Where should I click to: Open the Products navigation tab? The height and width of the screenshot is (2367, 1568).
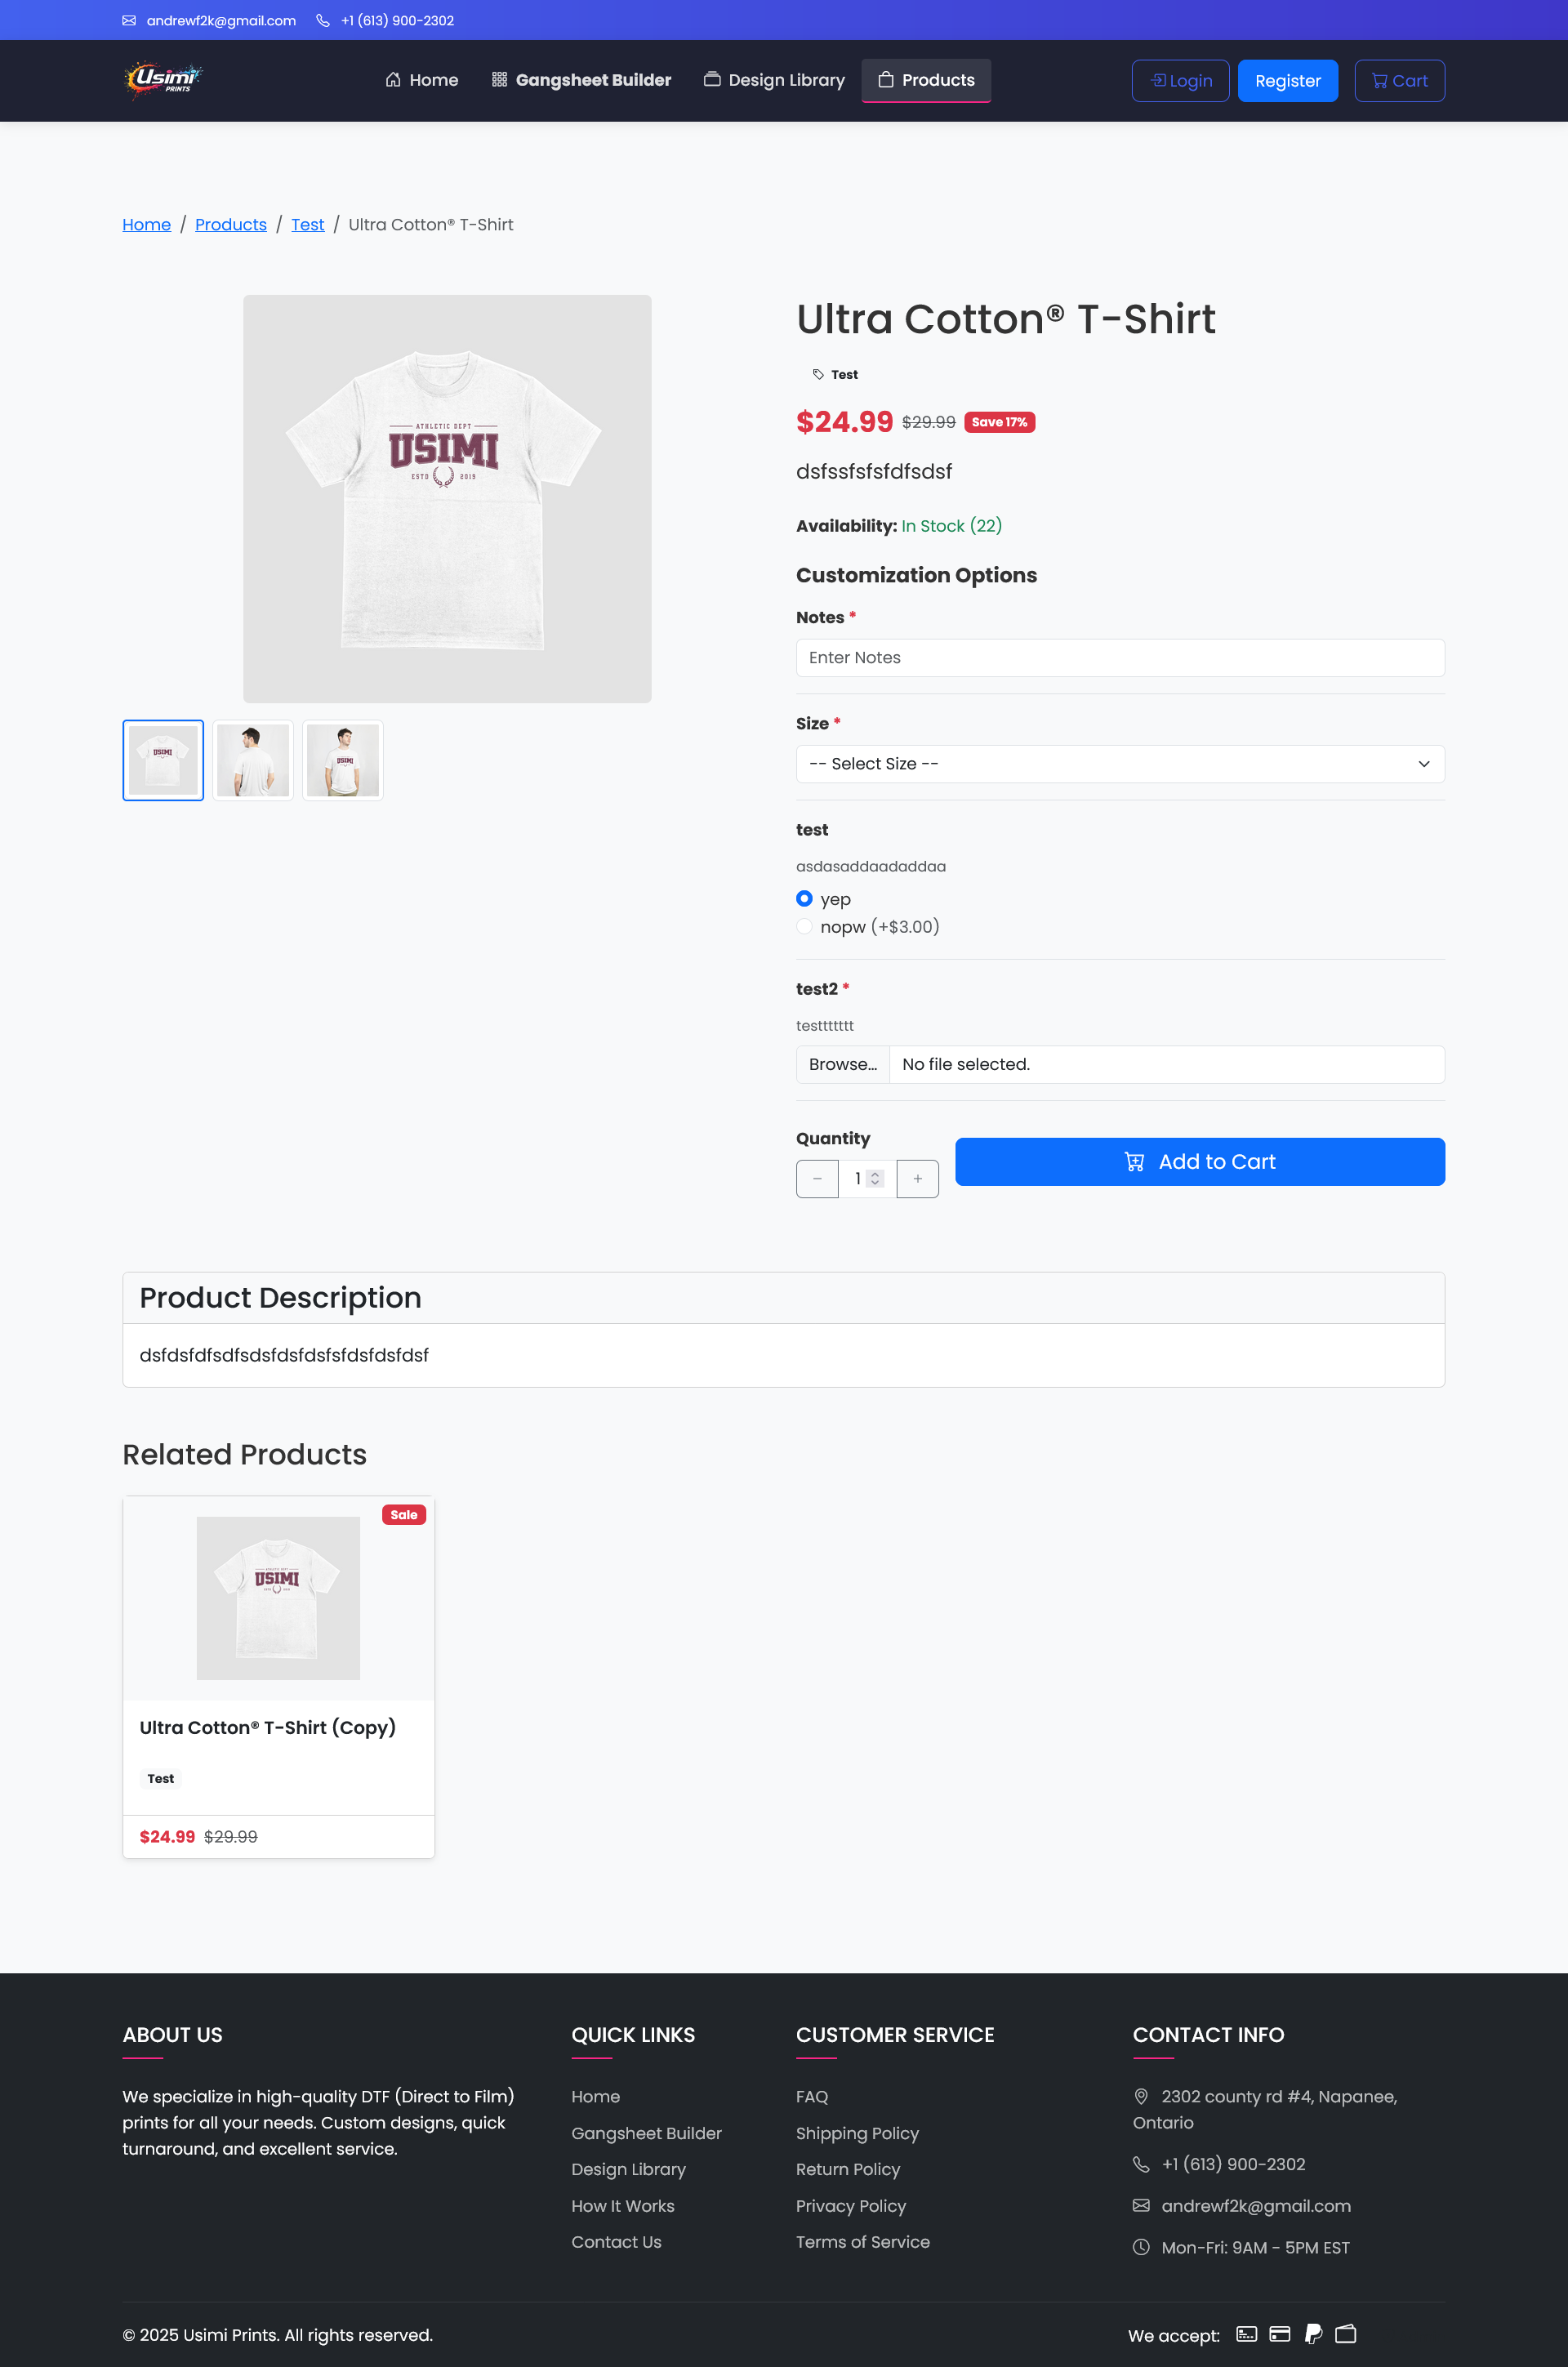tap(926, 80)
